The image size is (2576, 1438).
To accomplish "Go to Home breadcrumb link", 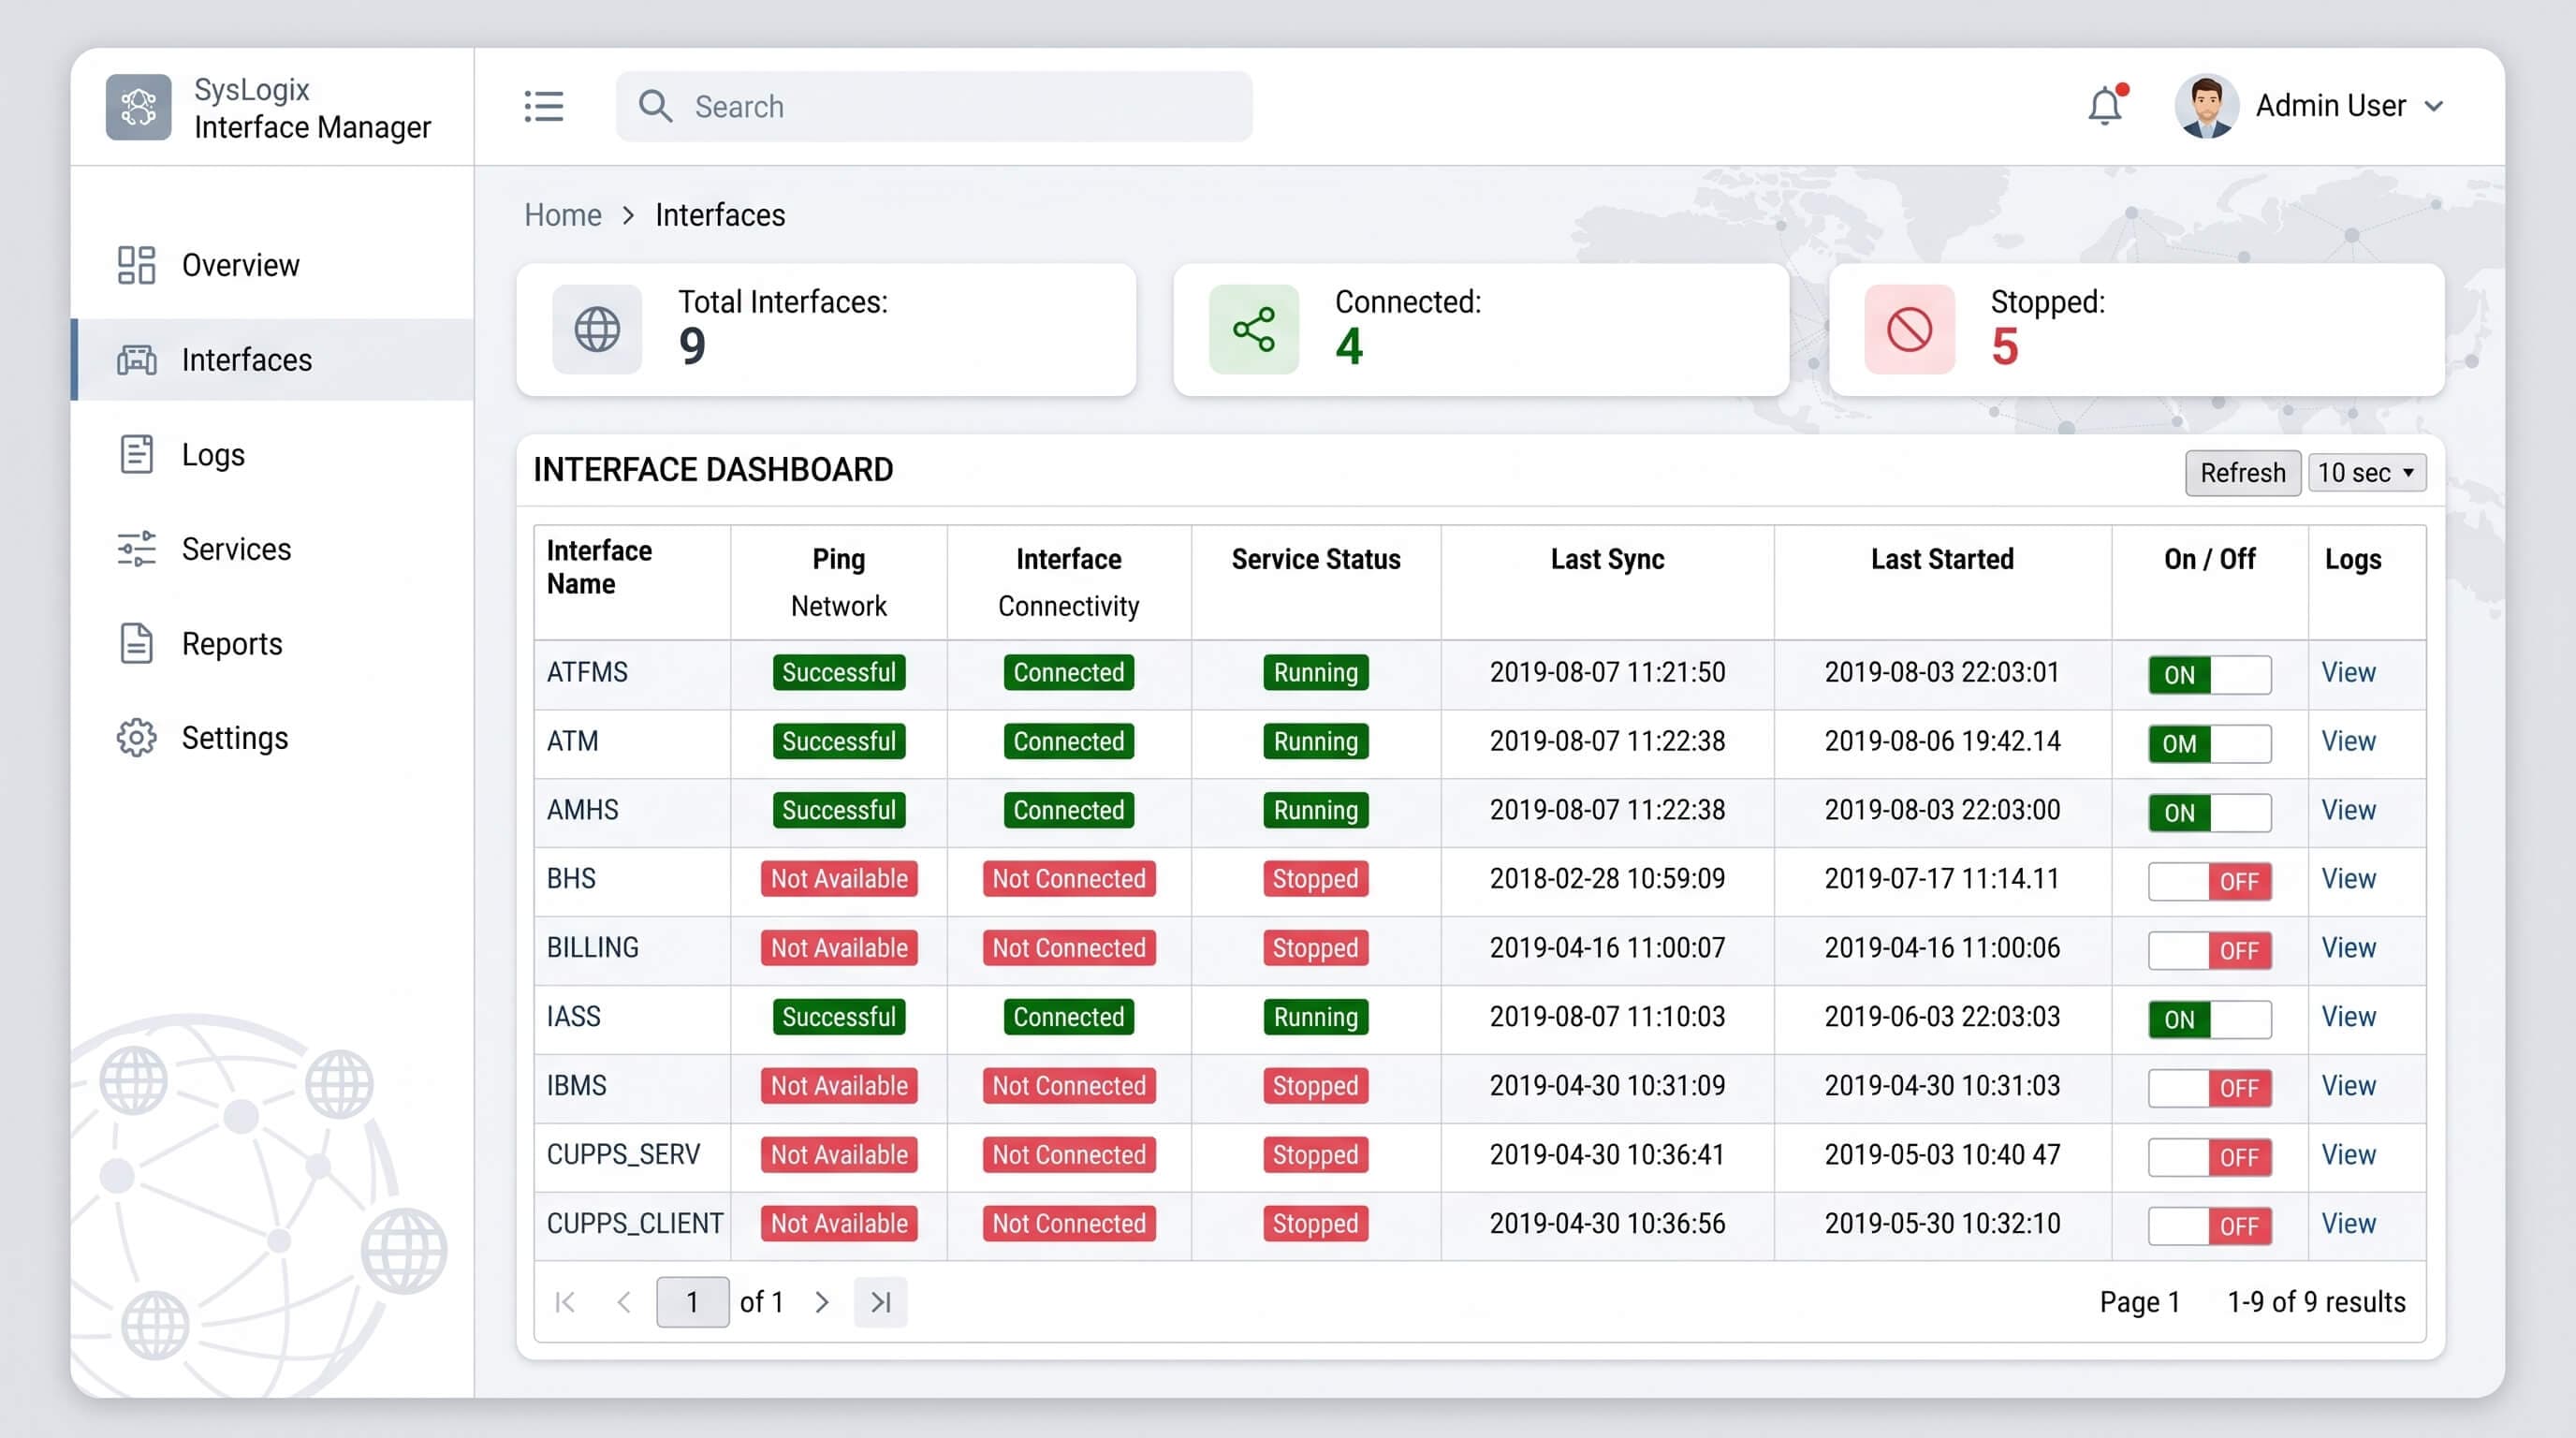I will [563, 215].
